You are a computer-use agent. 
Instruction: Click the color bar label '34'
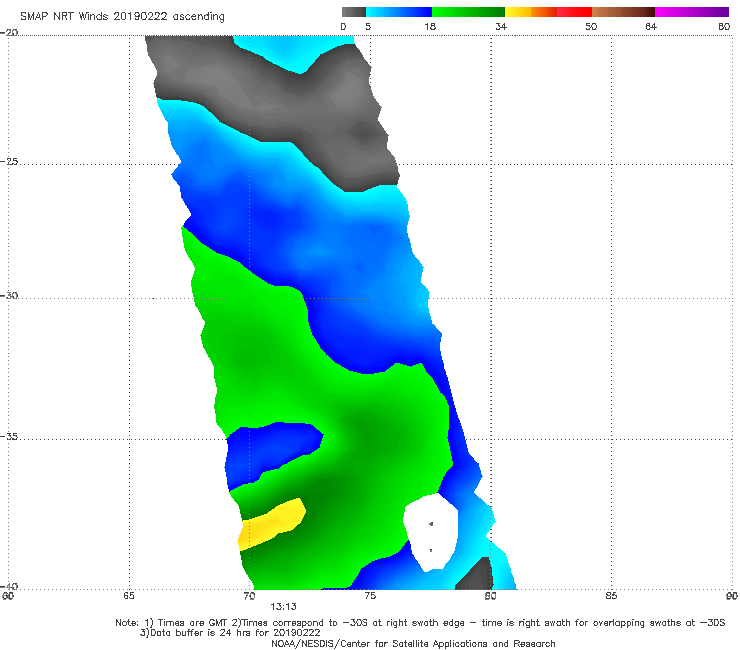coord(501,27)
